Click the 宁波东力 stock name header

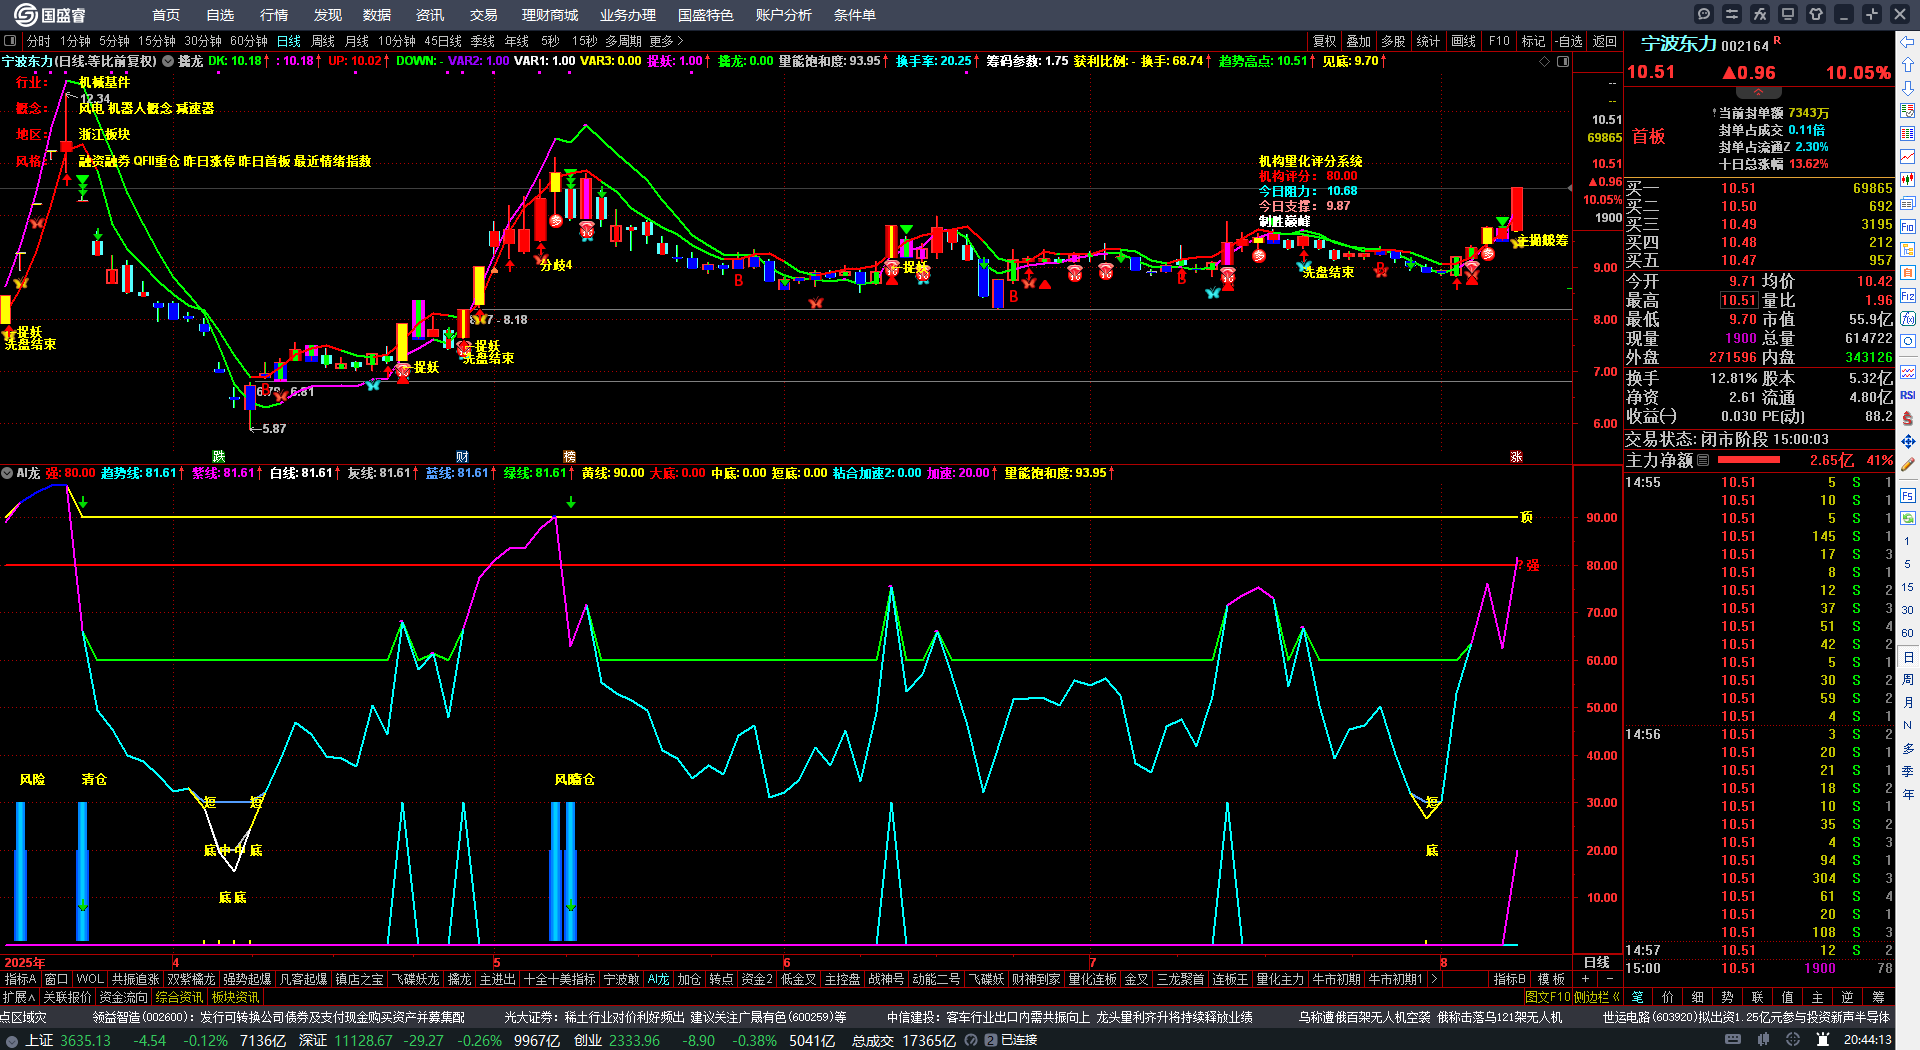pos(1678,44)
